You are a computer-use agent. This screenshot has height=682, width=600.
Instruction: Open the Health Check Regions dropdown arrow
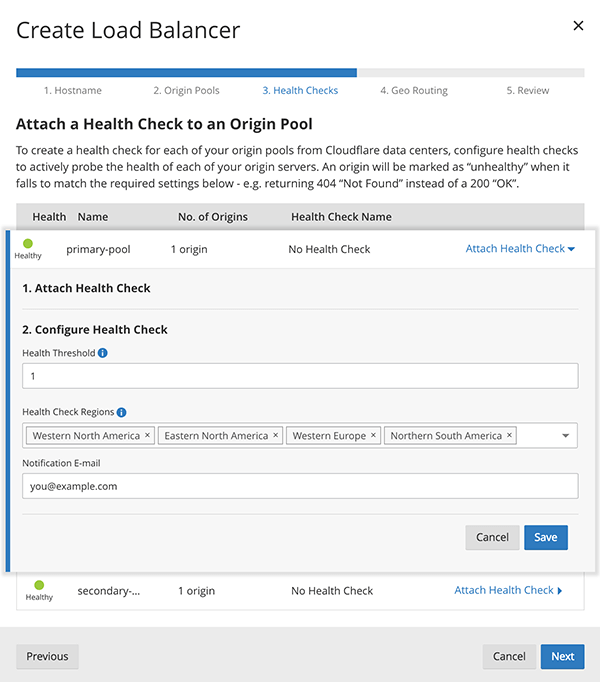click(x=566, y=436)
